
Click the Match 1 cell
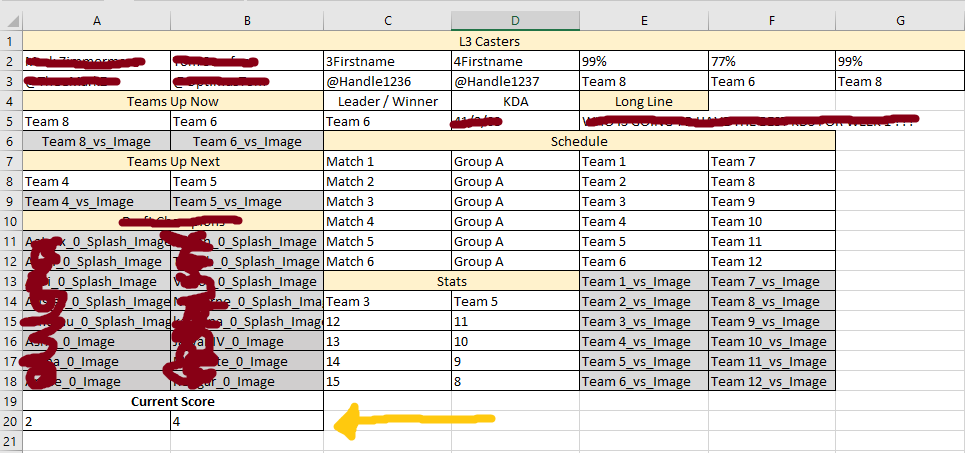coord(387,161)
